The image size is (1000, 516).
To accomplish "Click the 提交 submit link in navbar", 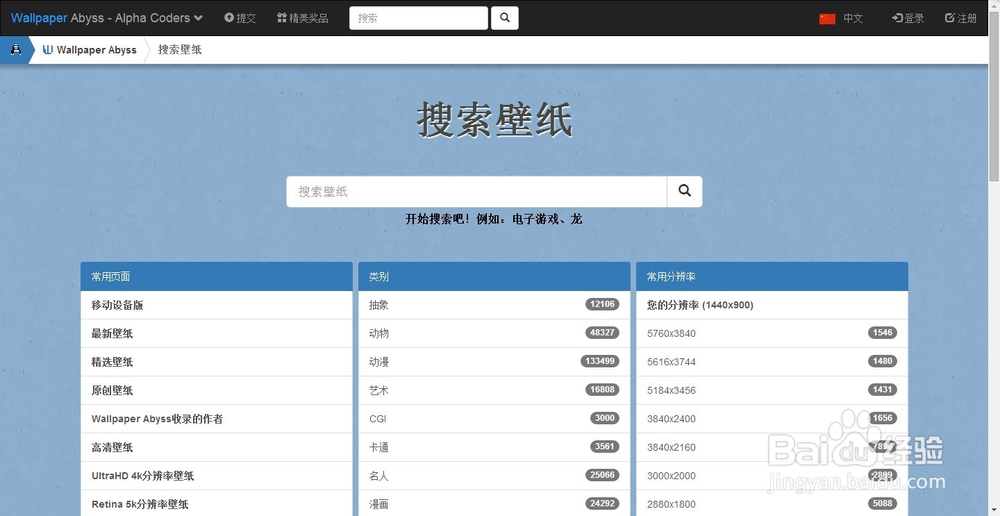I will coord(240,18).
